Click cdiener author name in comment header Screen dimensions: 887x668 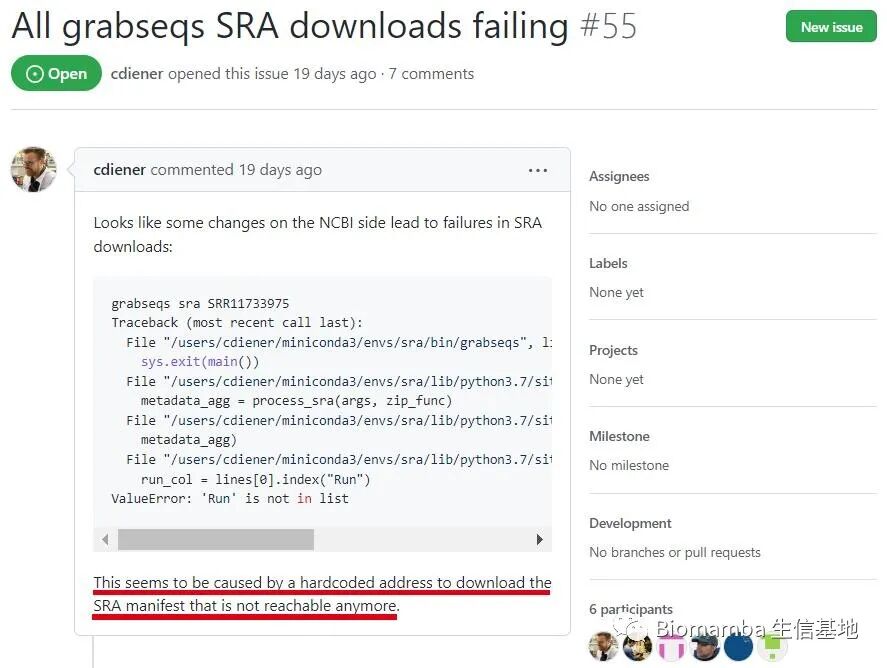click(x=119, y=170)
